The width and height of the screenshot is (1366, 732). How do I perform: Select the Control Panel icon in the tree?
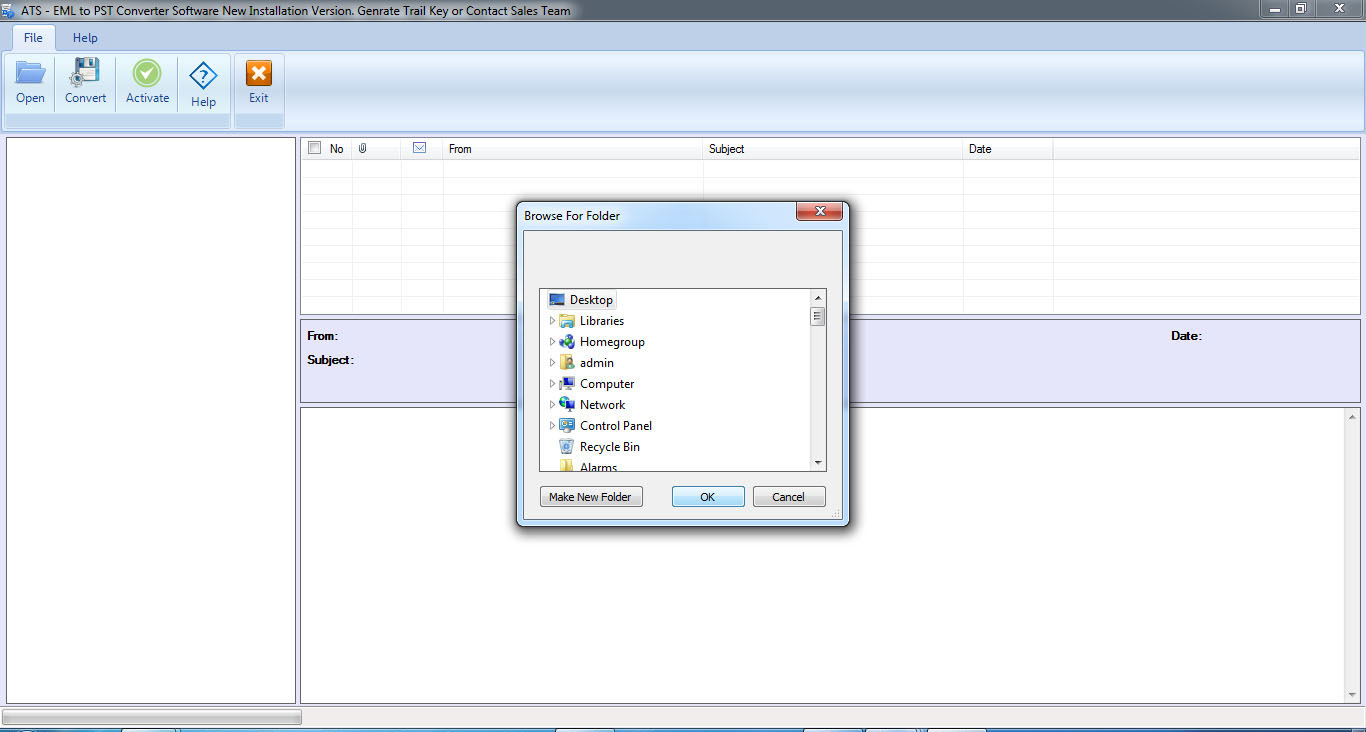tap(567, 426)
